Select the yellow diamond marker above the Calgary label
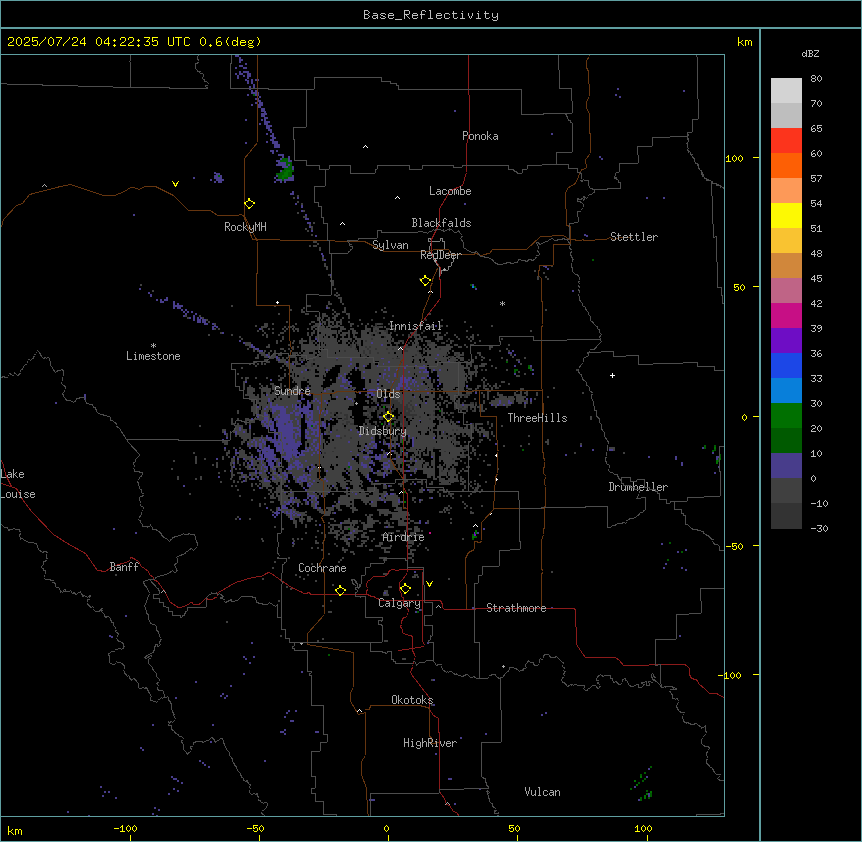862x842 pixels. pos(405,589)
